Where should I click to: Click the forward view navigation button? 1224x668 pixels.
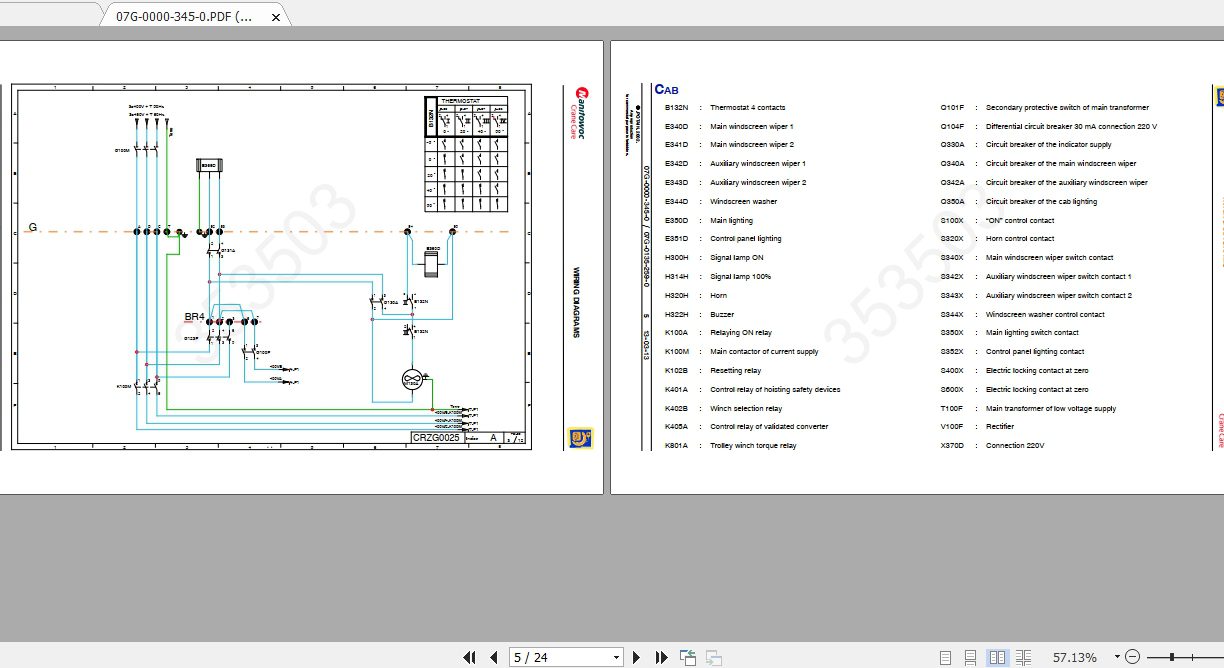[712, 657]
